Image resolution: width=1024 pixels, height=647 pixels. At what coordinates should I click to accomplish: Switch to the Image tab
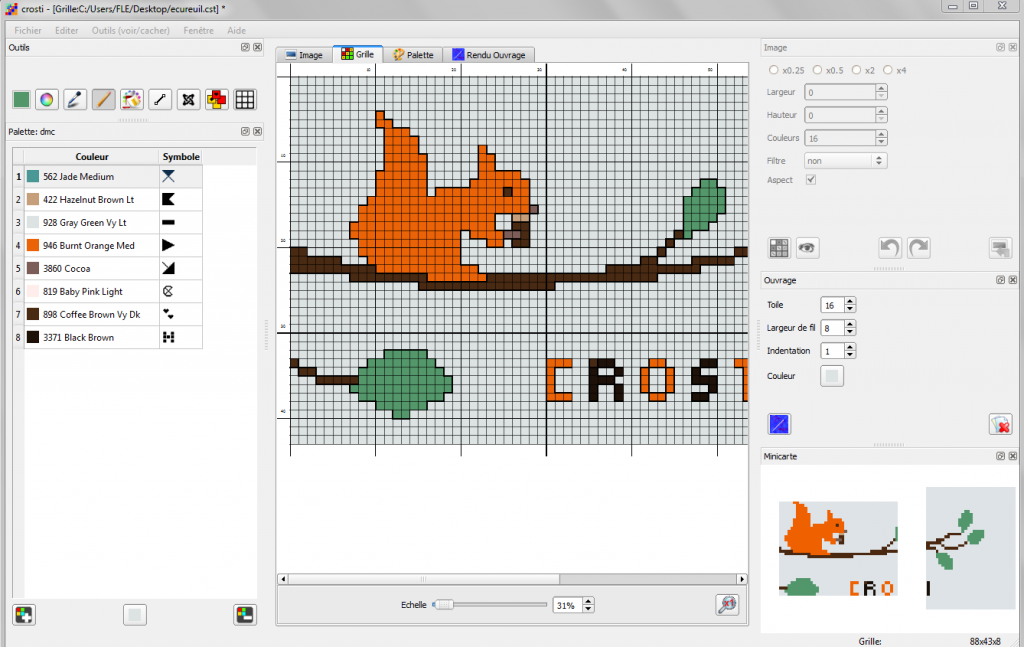click(304, 55)
